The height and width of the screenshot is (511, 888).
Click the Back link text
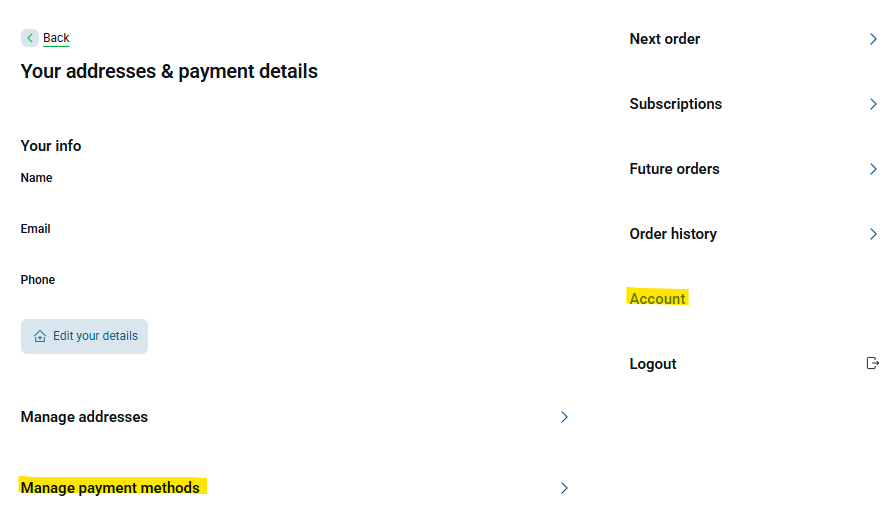pos(56,38)
